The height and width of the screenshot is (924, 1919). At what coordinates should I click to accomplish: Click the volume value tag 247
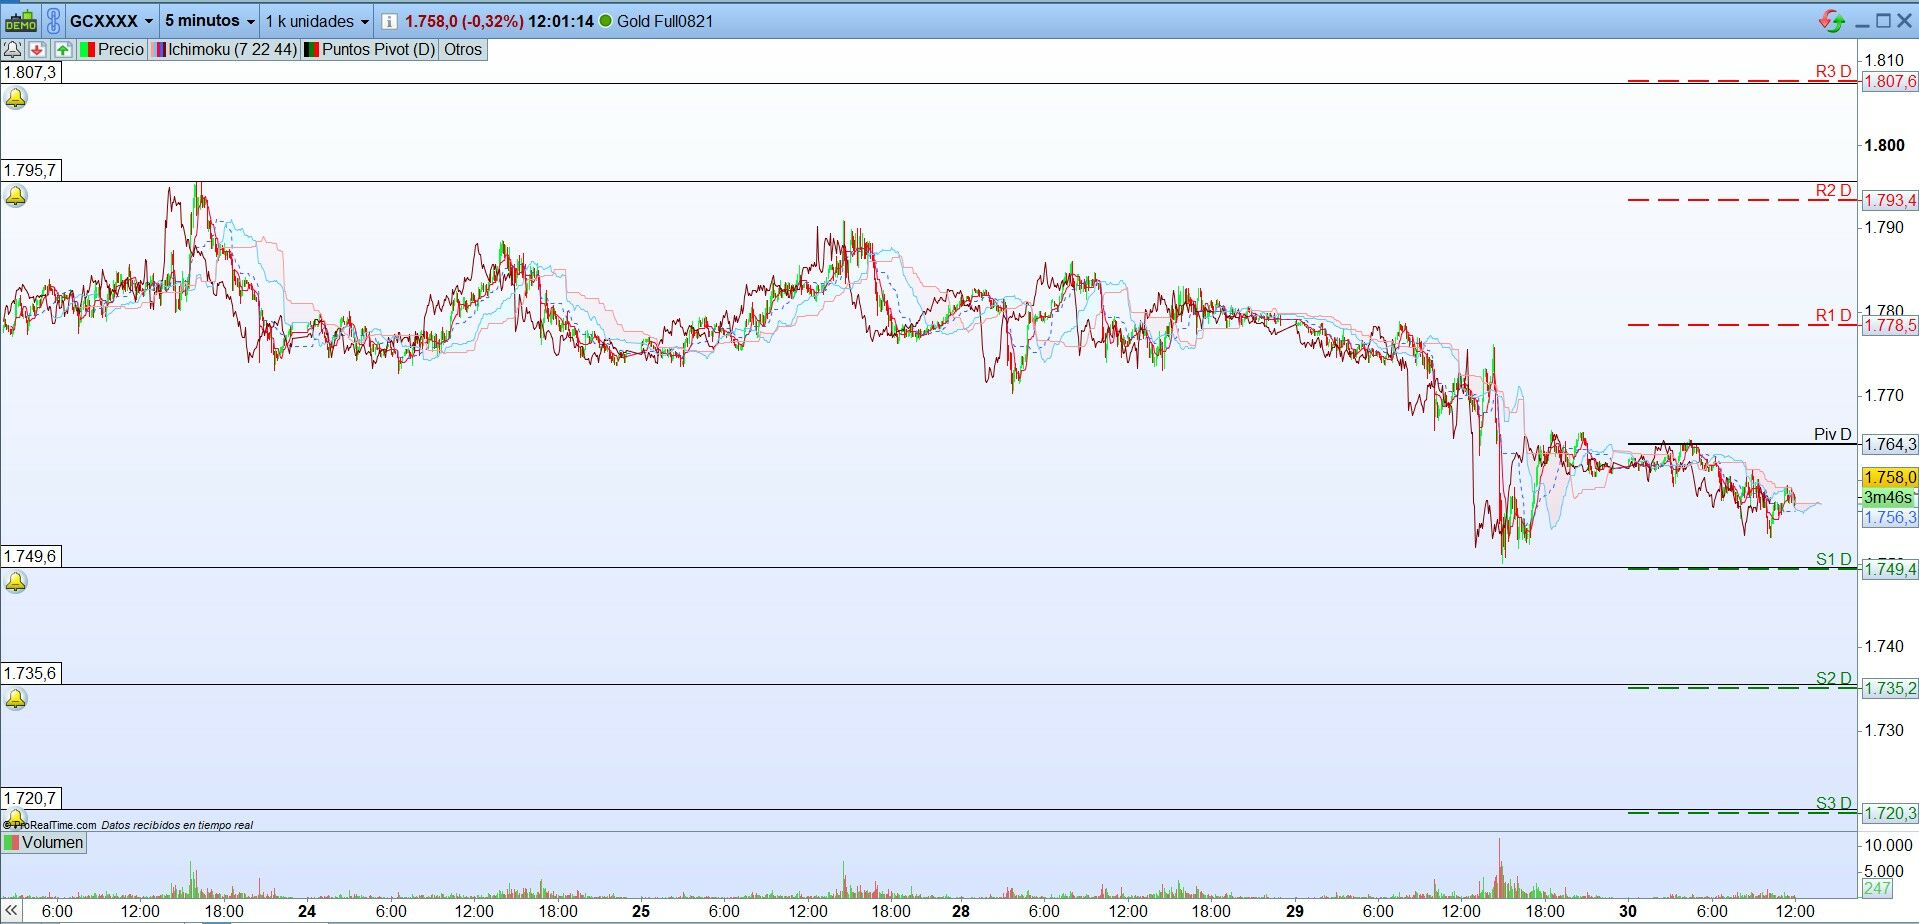(1877, 888)
